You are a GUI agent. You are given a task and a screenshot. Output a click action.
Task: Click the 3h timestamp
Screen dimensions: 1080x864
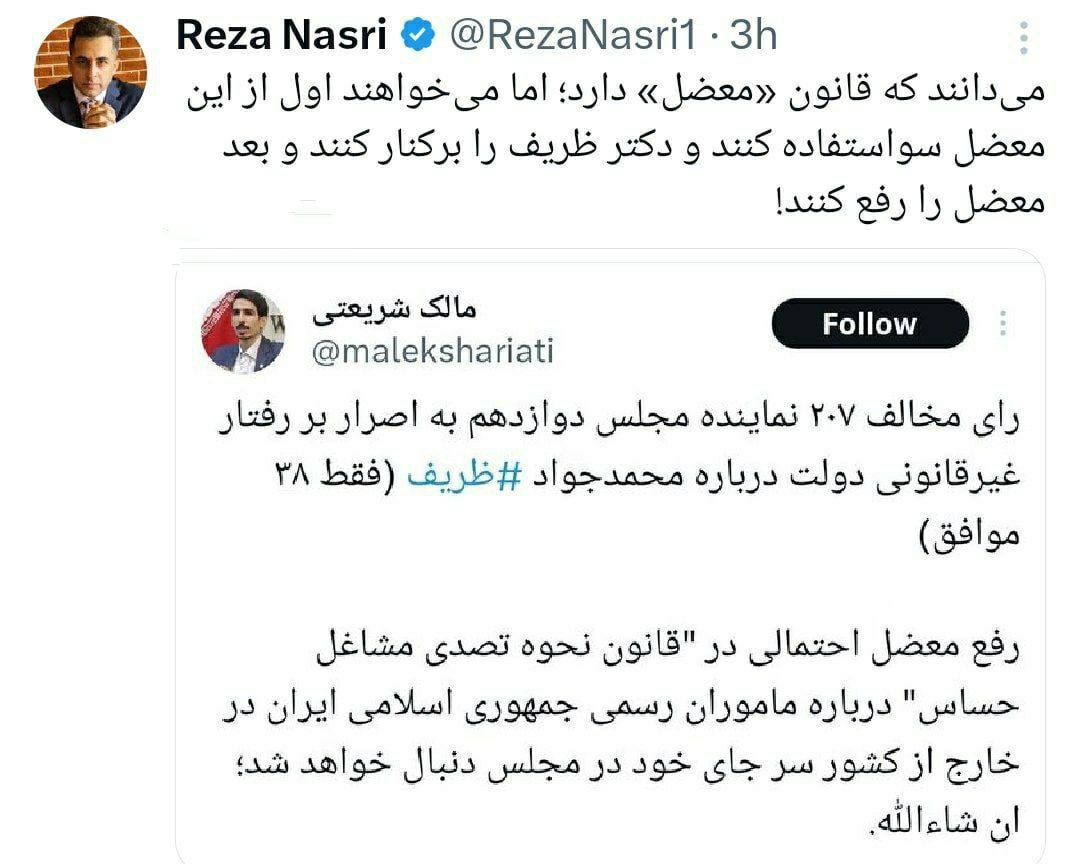click(752, 36)
